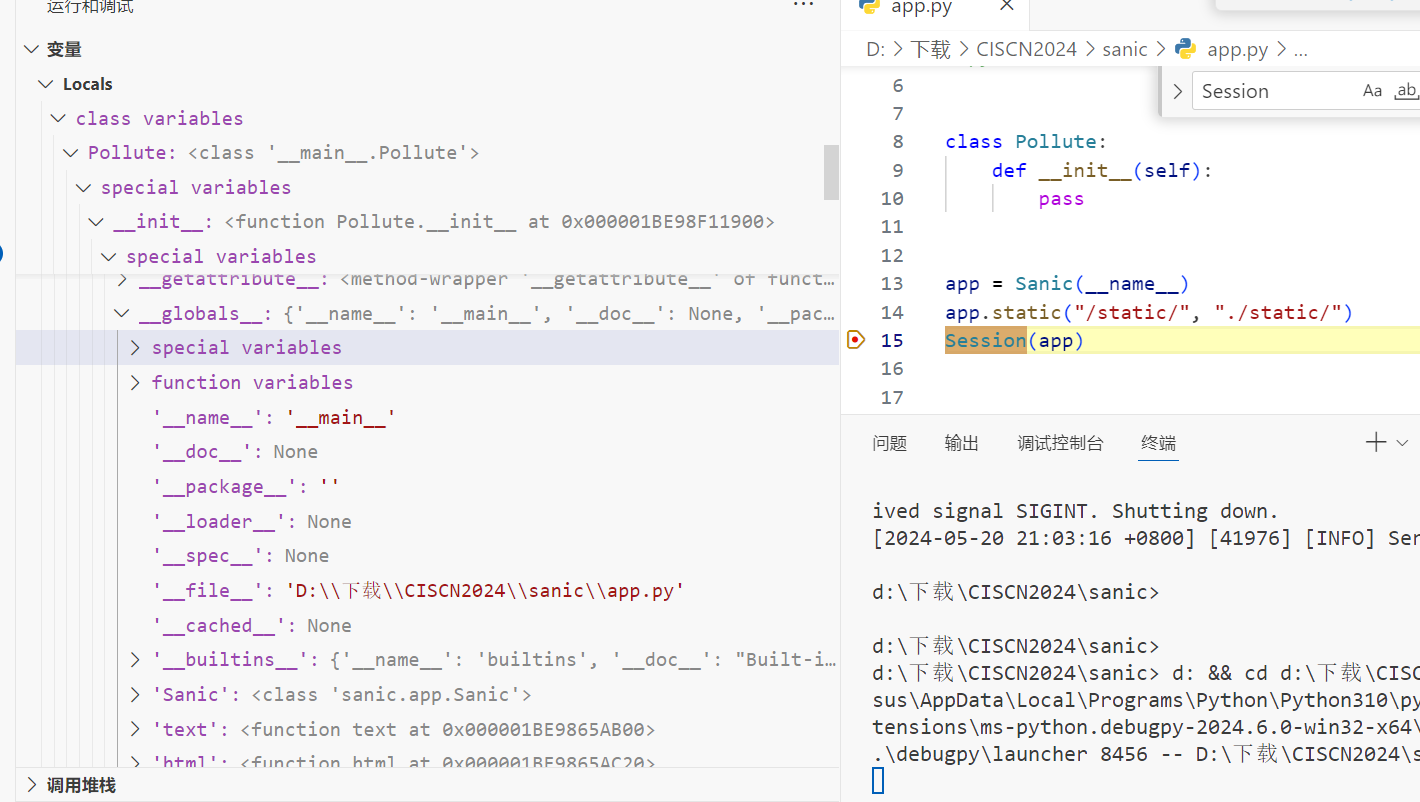The width and height of the screenshot is (1420, 802).
Task: Click the variables panel scrollbar thumb
Action: point(831,172)
